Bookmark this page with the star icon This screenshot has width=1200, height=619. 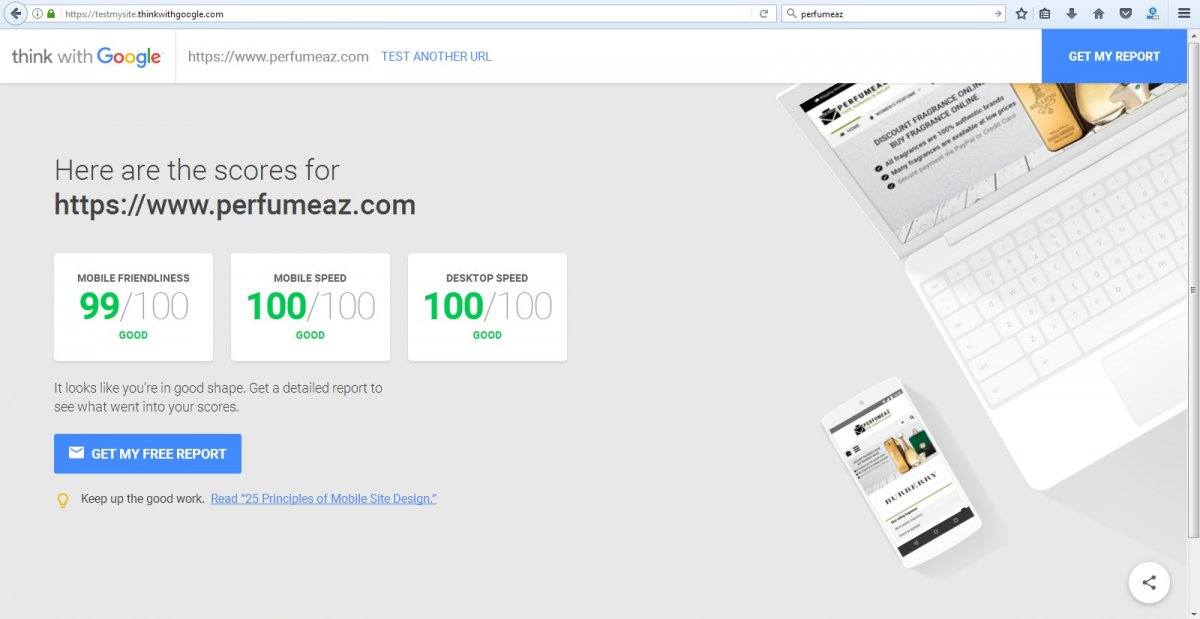(1021, 14)
